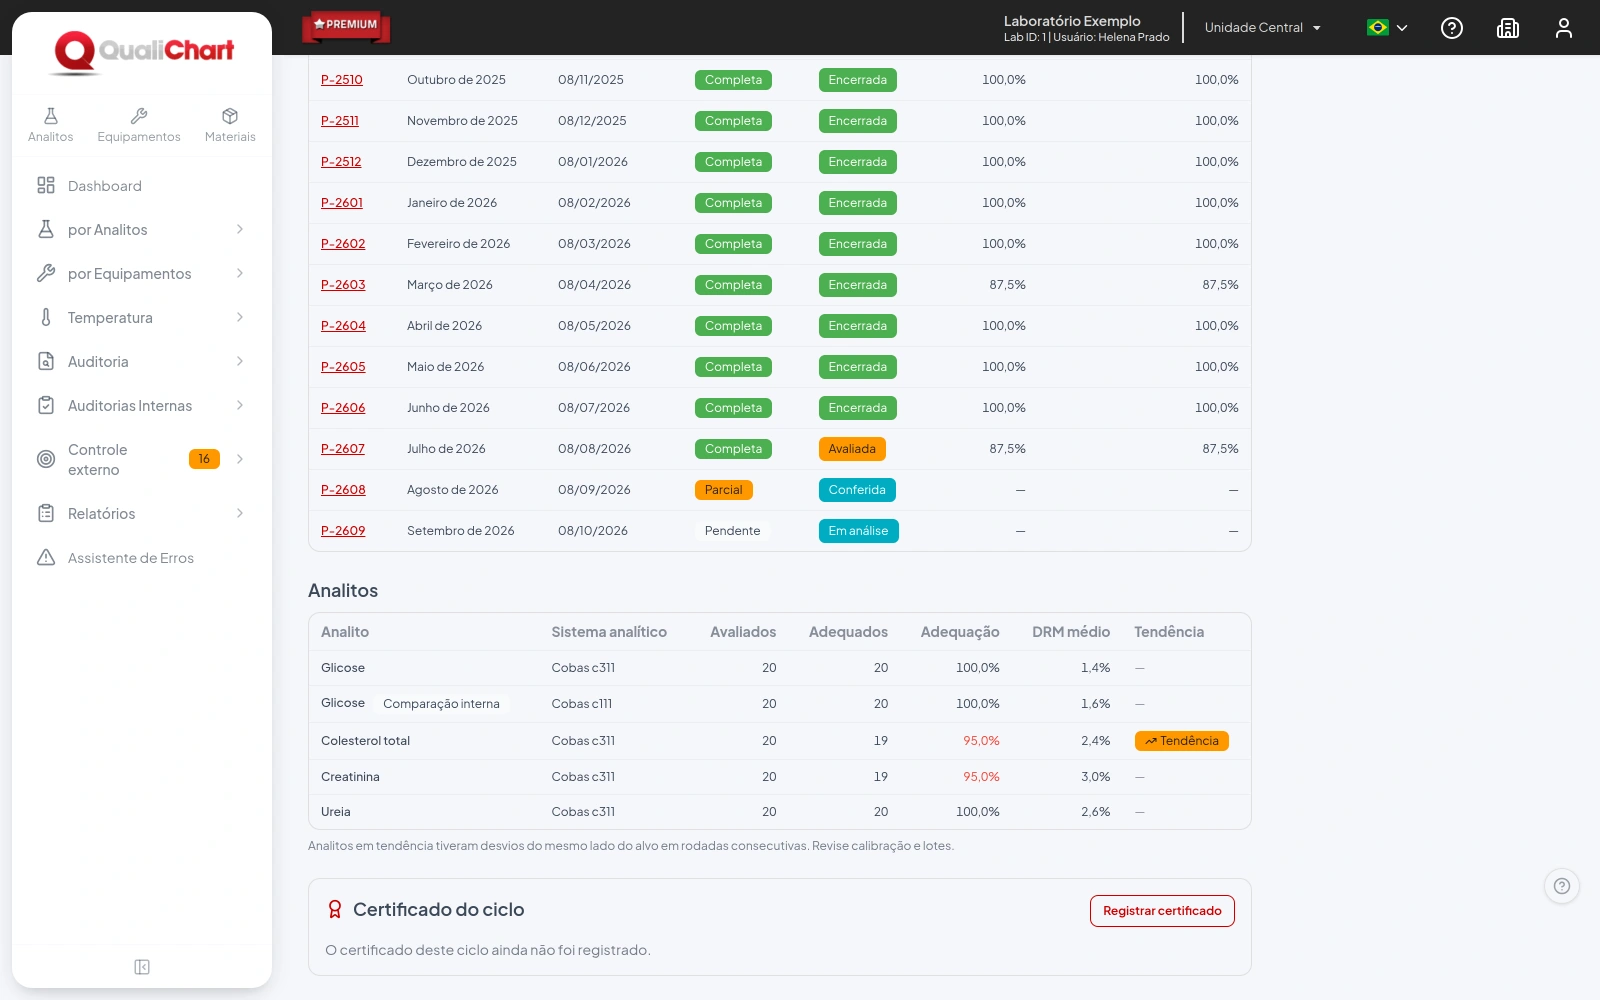Expand the Temperatura submenu chevron
This screenshot has height=1000, width=1600.
click(240, 318)
